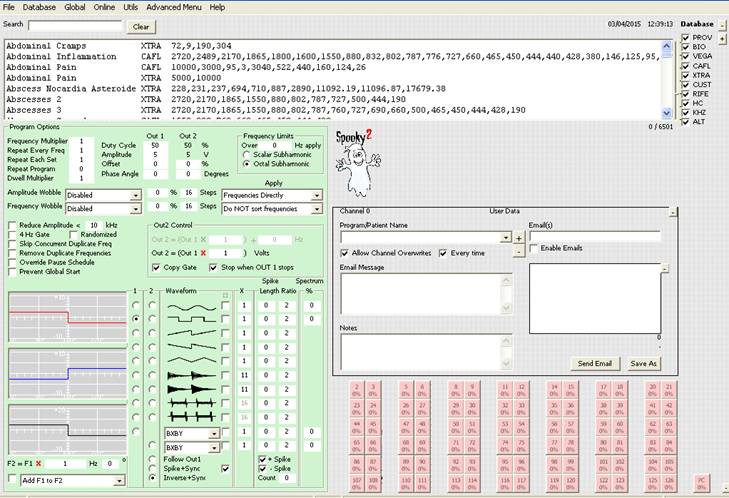Screen dimensions: 729x498
Task: Select generator channel 21 button
Action: (669, 390)
